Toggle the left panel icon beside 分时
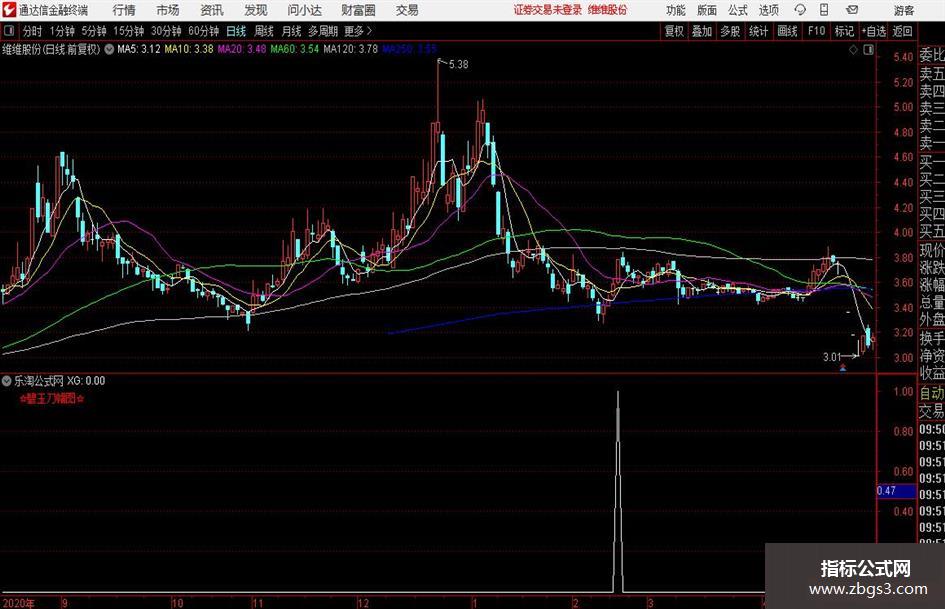 click(x=9, y=31)
